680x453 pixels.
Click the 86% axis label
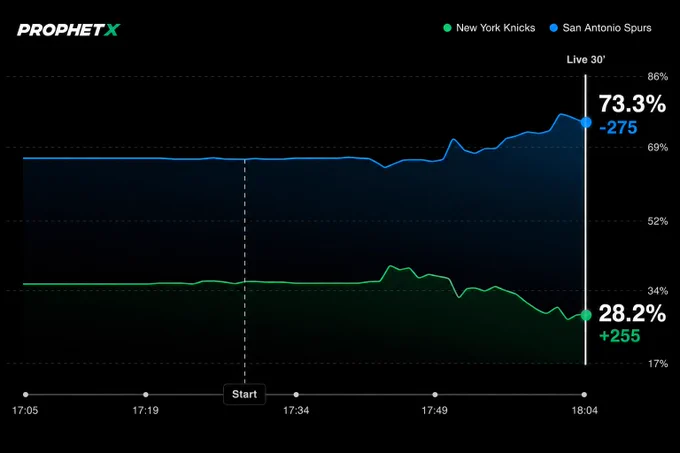pyautogui.click(x=658, y=77)
